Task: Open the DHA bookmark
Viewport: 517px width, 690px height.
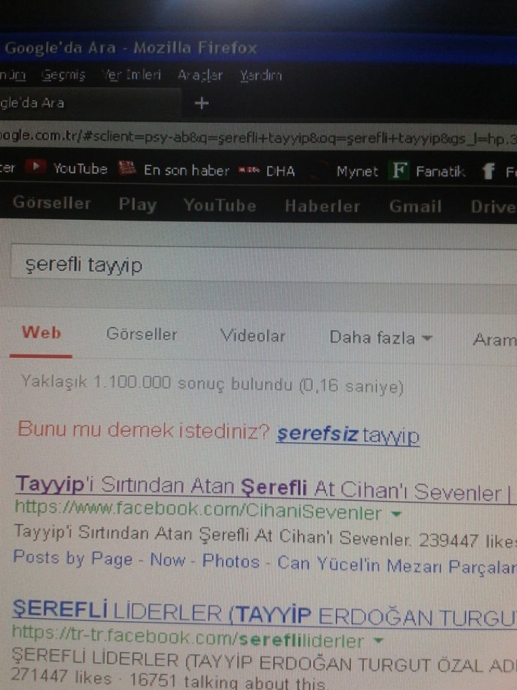Action: pos(267,171)
